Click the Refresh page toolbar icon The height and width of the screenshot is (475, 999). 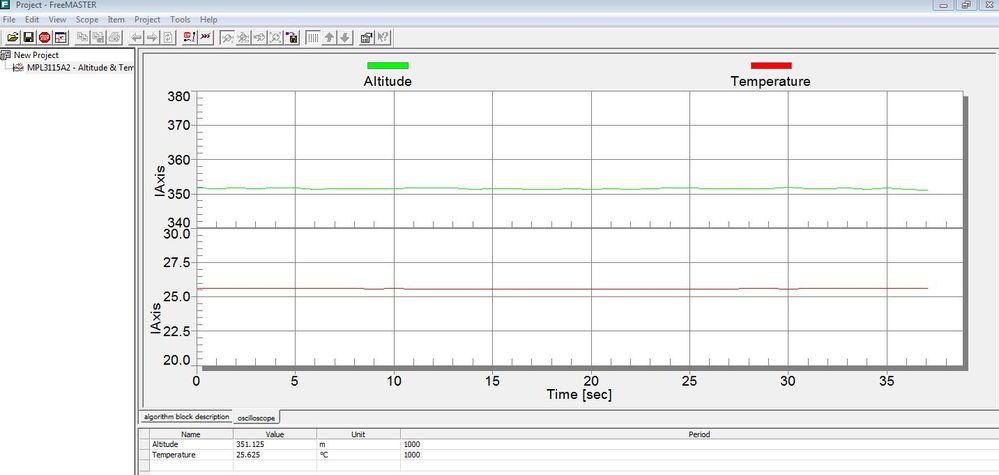coord(167,38)
